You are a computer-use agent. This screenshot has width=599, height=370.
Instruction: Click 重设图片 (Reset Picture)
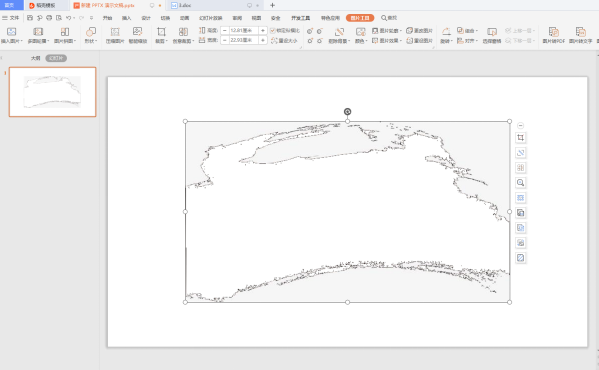[419, 40]
